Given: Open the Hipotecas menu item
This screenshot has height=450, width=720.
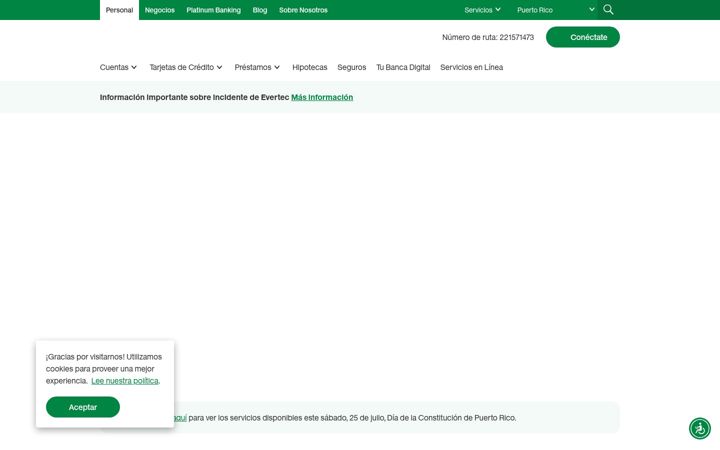Looking at the screenshot, I should tap(310, 67).
